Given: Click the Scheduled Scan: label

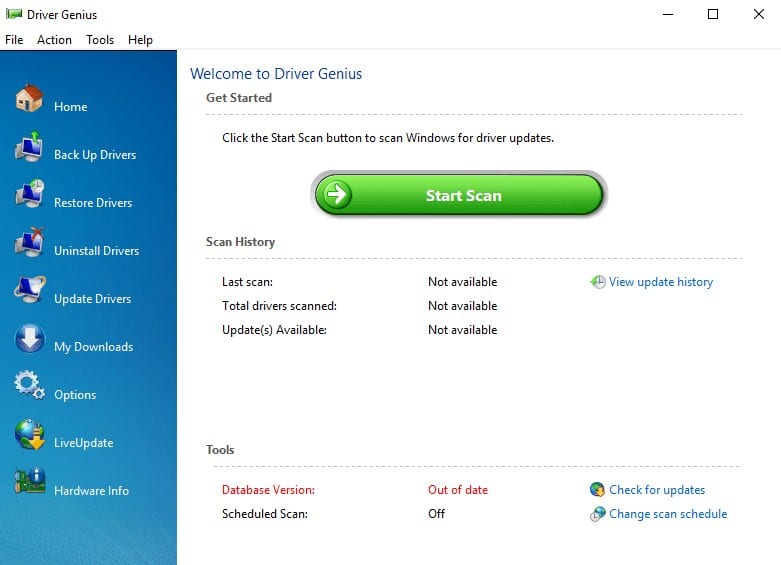Looking at the screenshot, I should point(264,514).
